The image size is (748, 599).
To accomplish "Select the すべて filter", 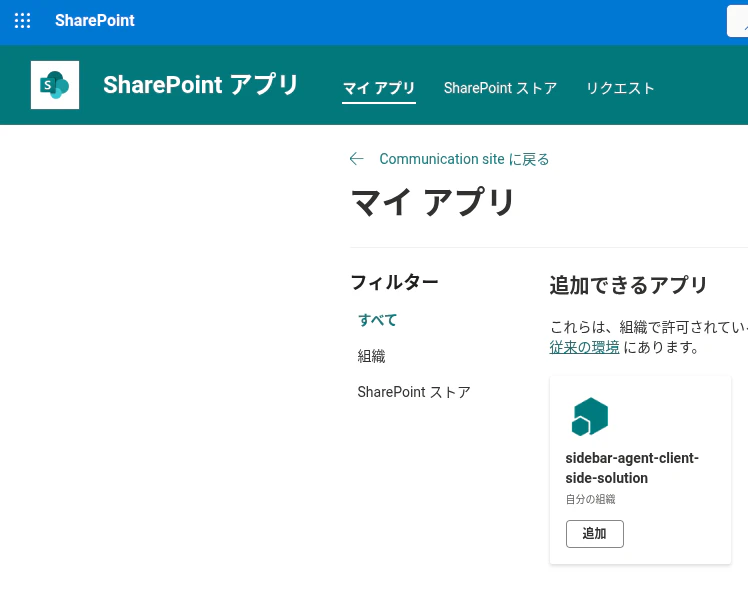I will (x=377, y=320).
